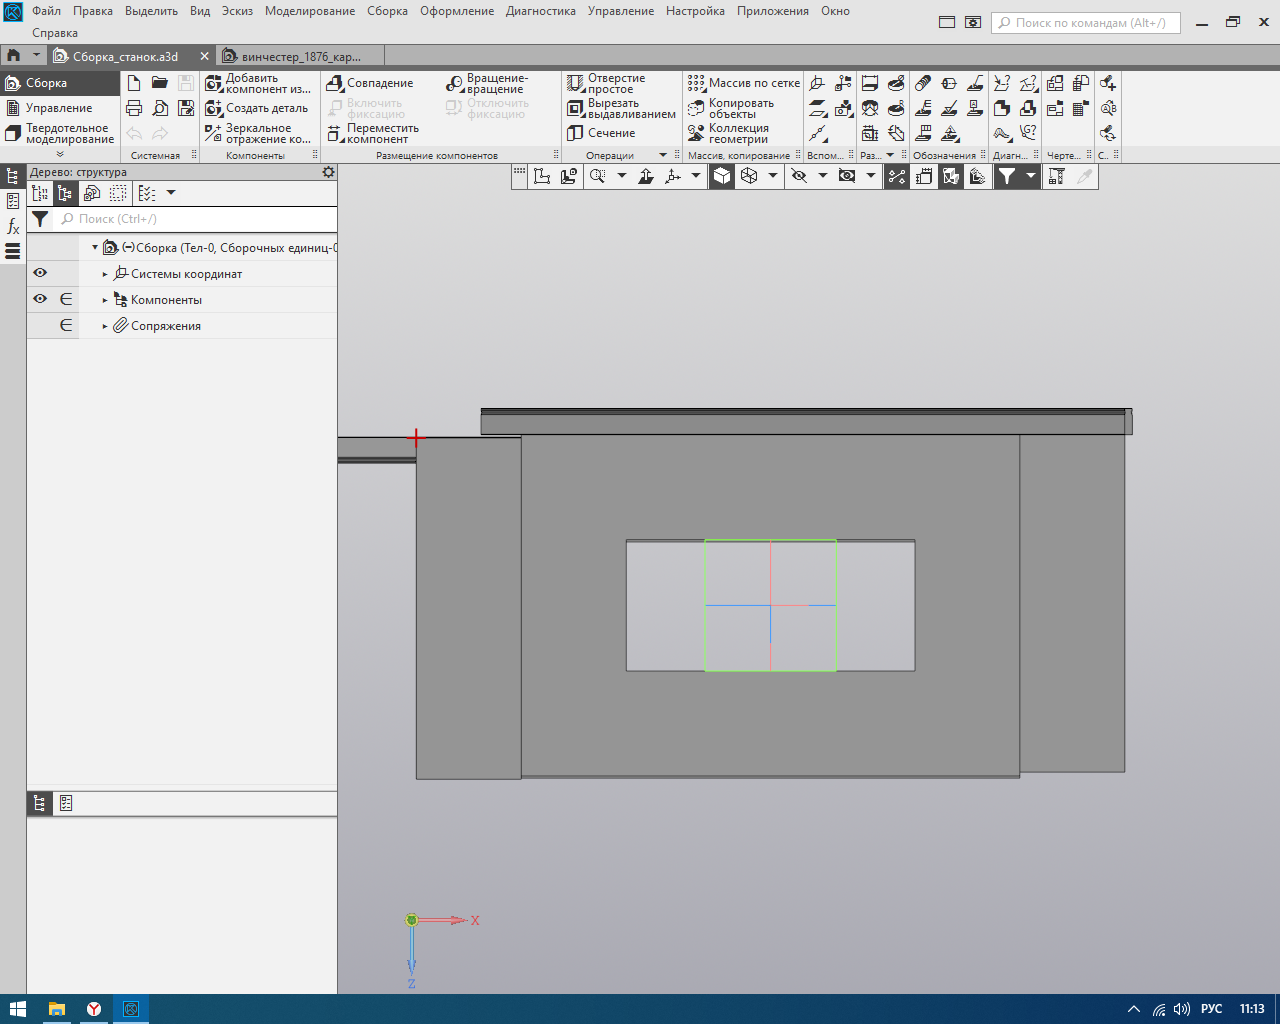Expand the Компоненты tree node
This screenshot has width=1280, height=1024.
[105, 300]
